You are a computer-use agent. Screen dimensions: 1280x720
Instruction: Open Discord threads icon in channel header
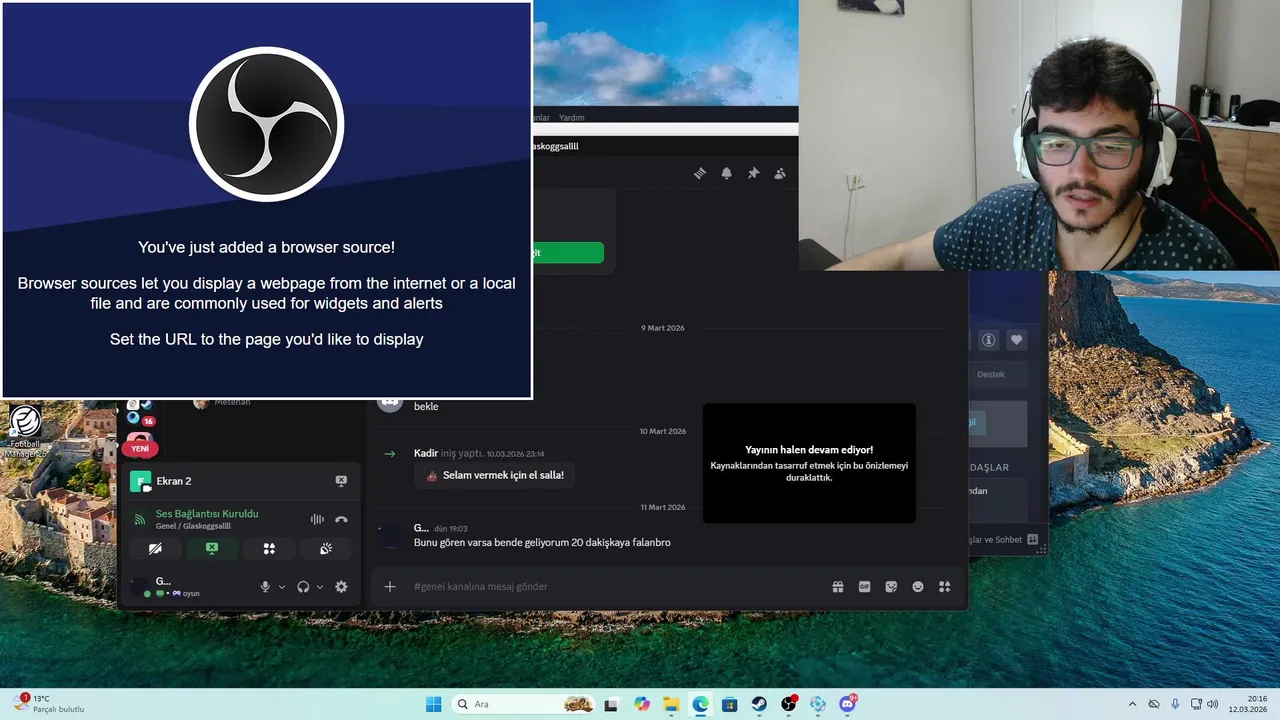click(700, 173)
